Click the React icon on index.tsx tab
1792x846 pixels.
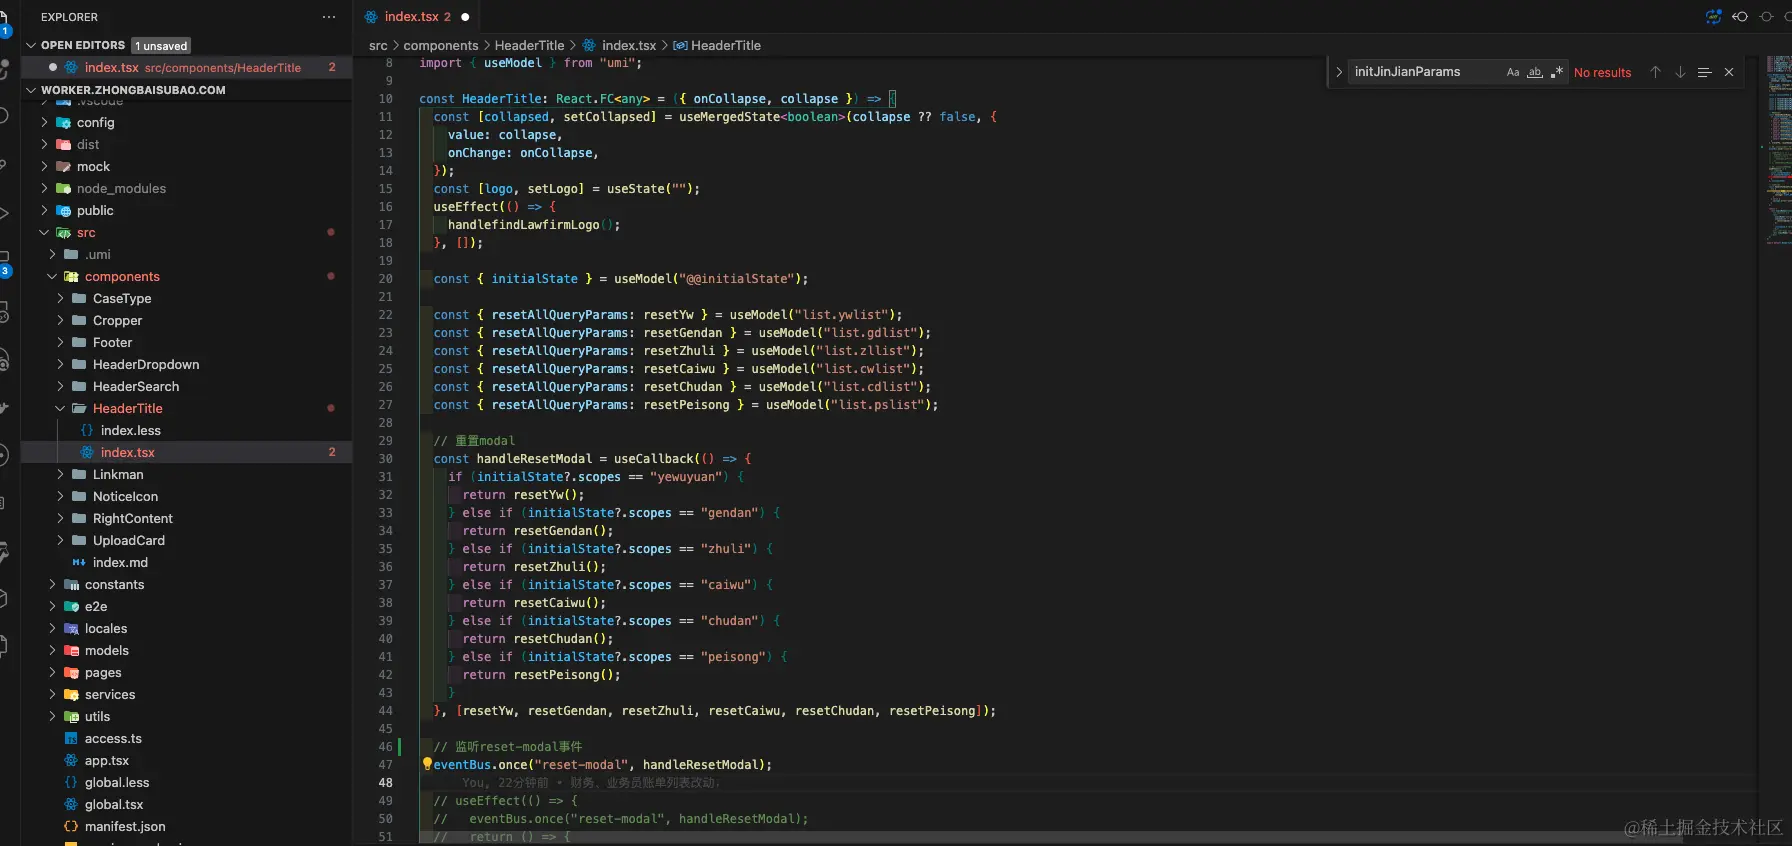tap(371, 17)
